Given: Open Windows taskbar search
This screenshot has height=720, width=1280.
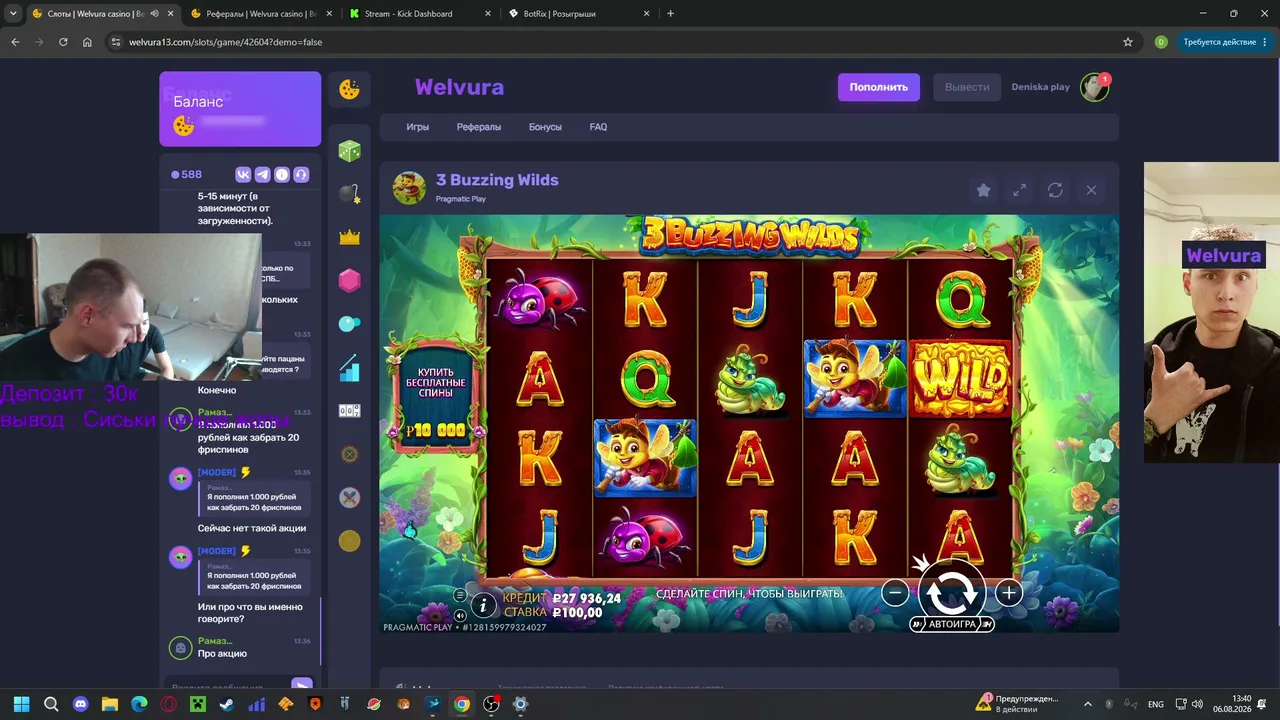Looking at the screenshot, I should 51,704.
